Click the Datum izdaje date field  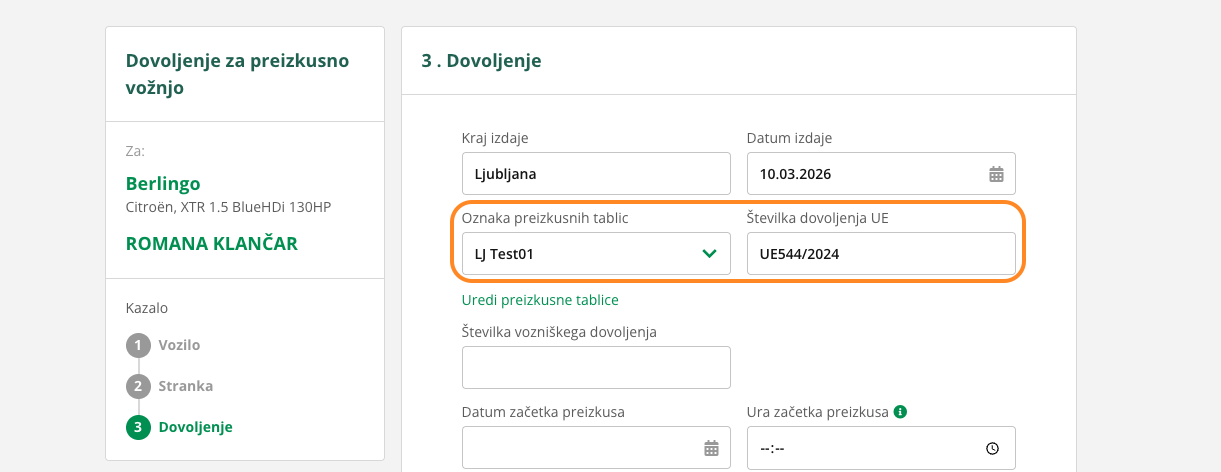[865, 174]
